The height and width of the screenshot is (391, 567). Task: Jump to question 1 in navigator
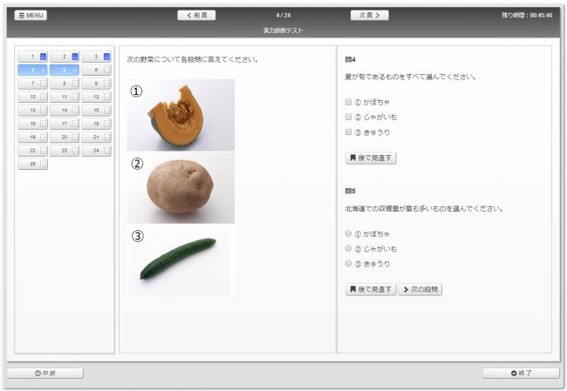tap(33, 57)
